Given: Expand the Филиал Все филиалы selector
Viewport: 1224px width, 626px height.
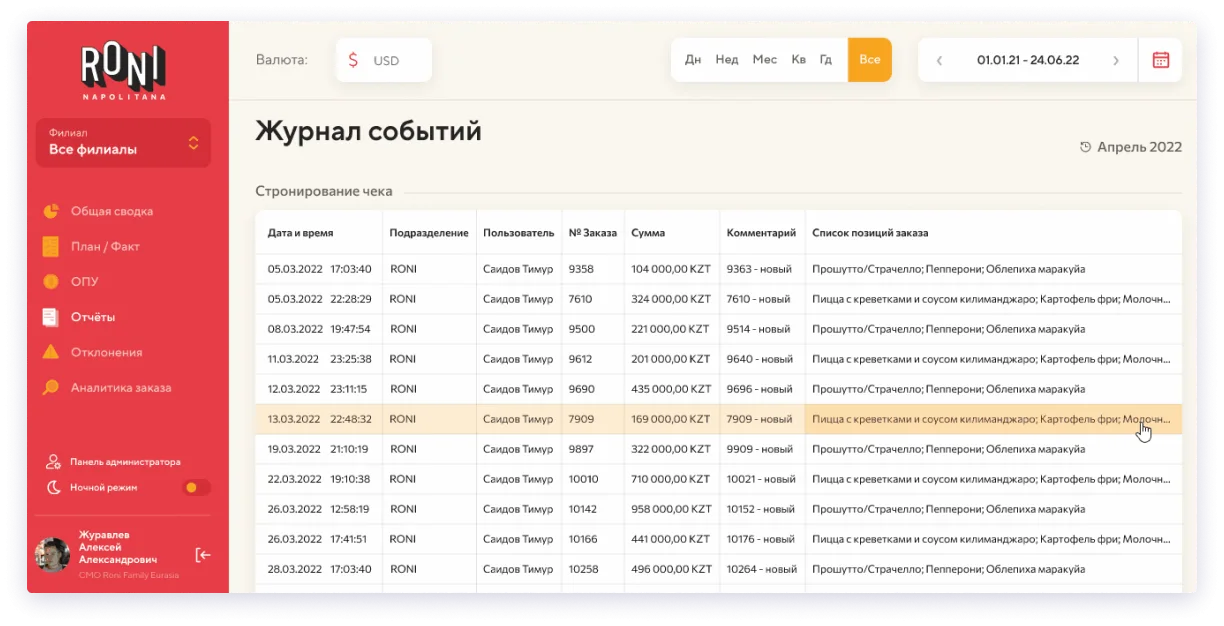Looking at the screenshot, I should tap(123, 142).
